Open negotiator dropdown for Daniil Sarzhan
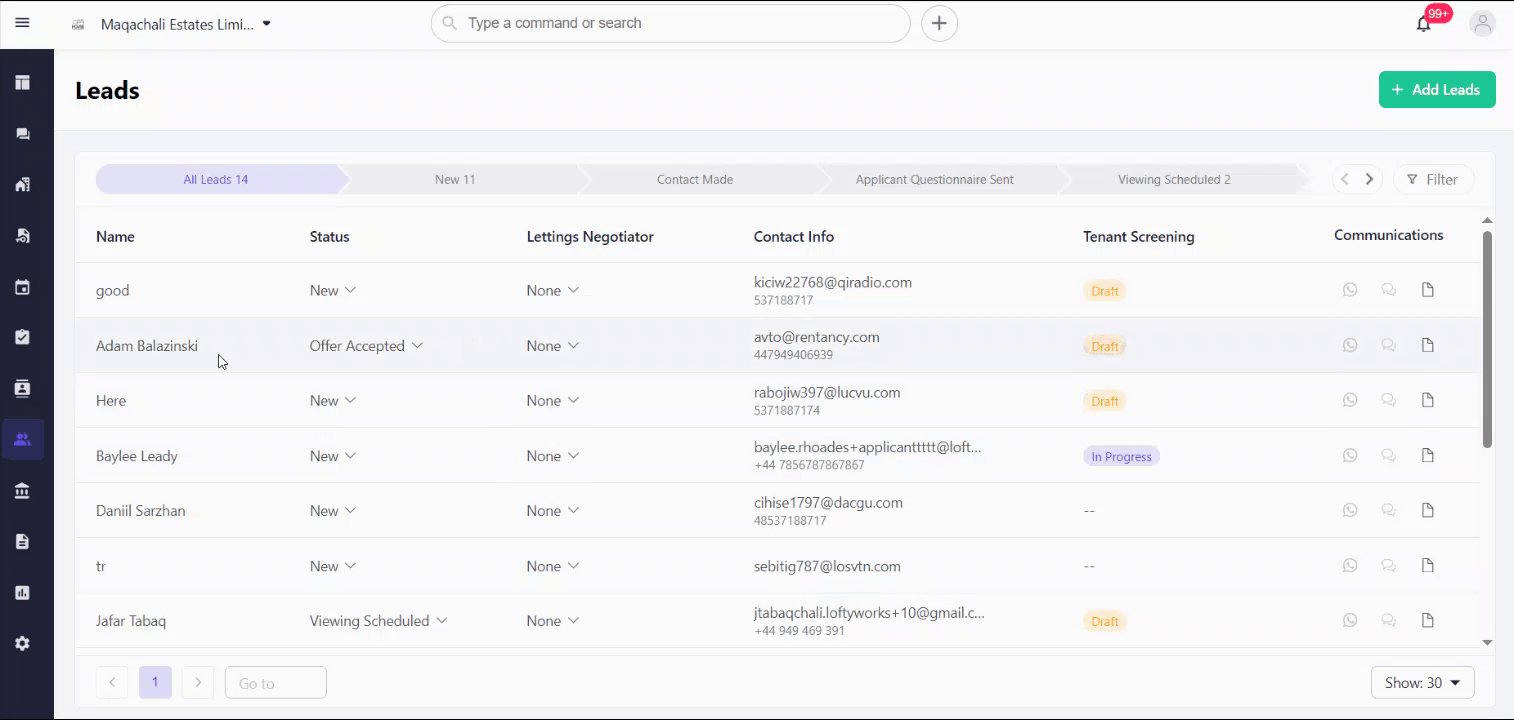1514x720 pixels. [553, 511]
